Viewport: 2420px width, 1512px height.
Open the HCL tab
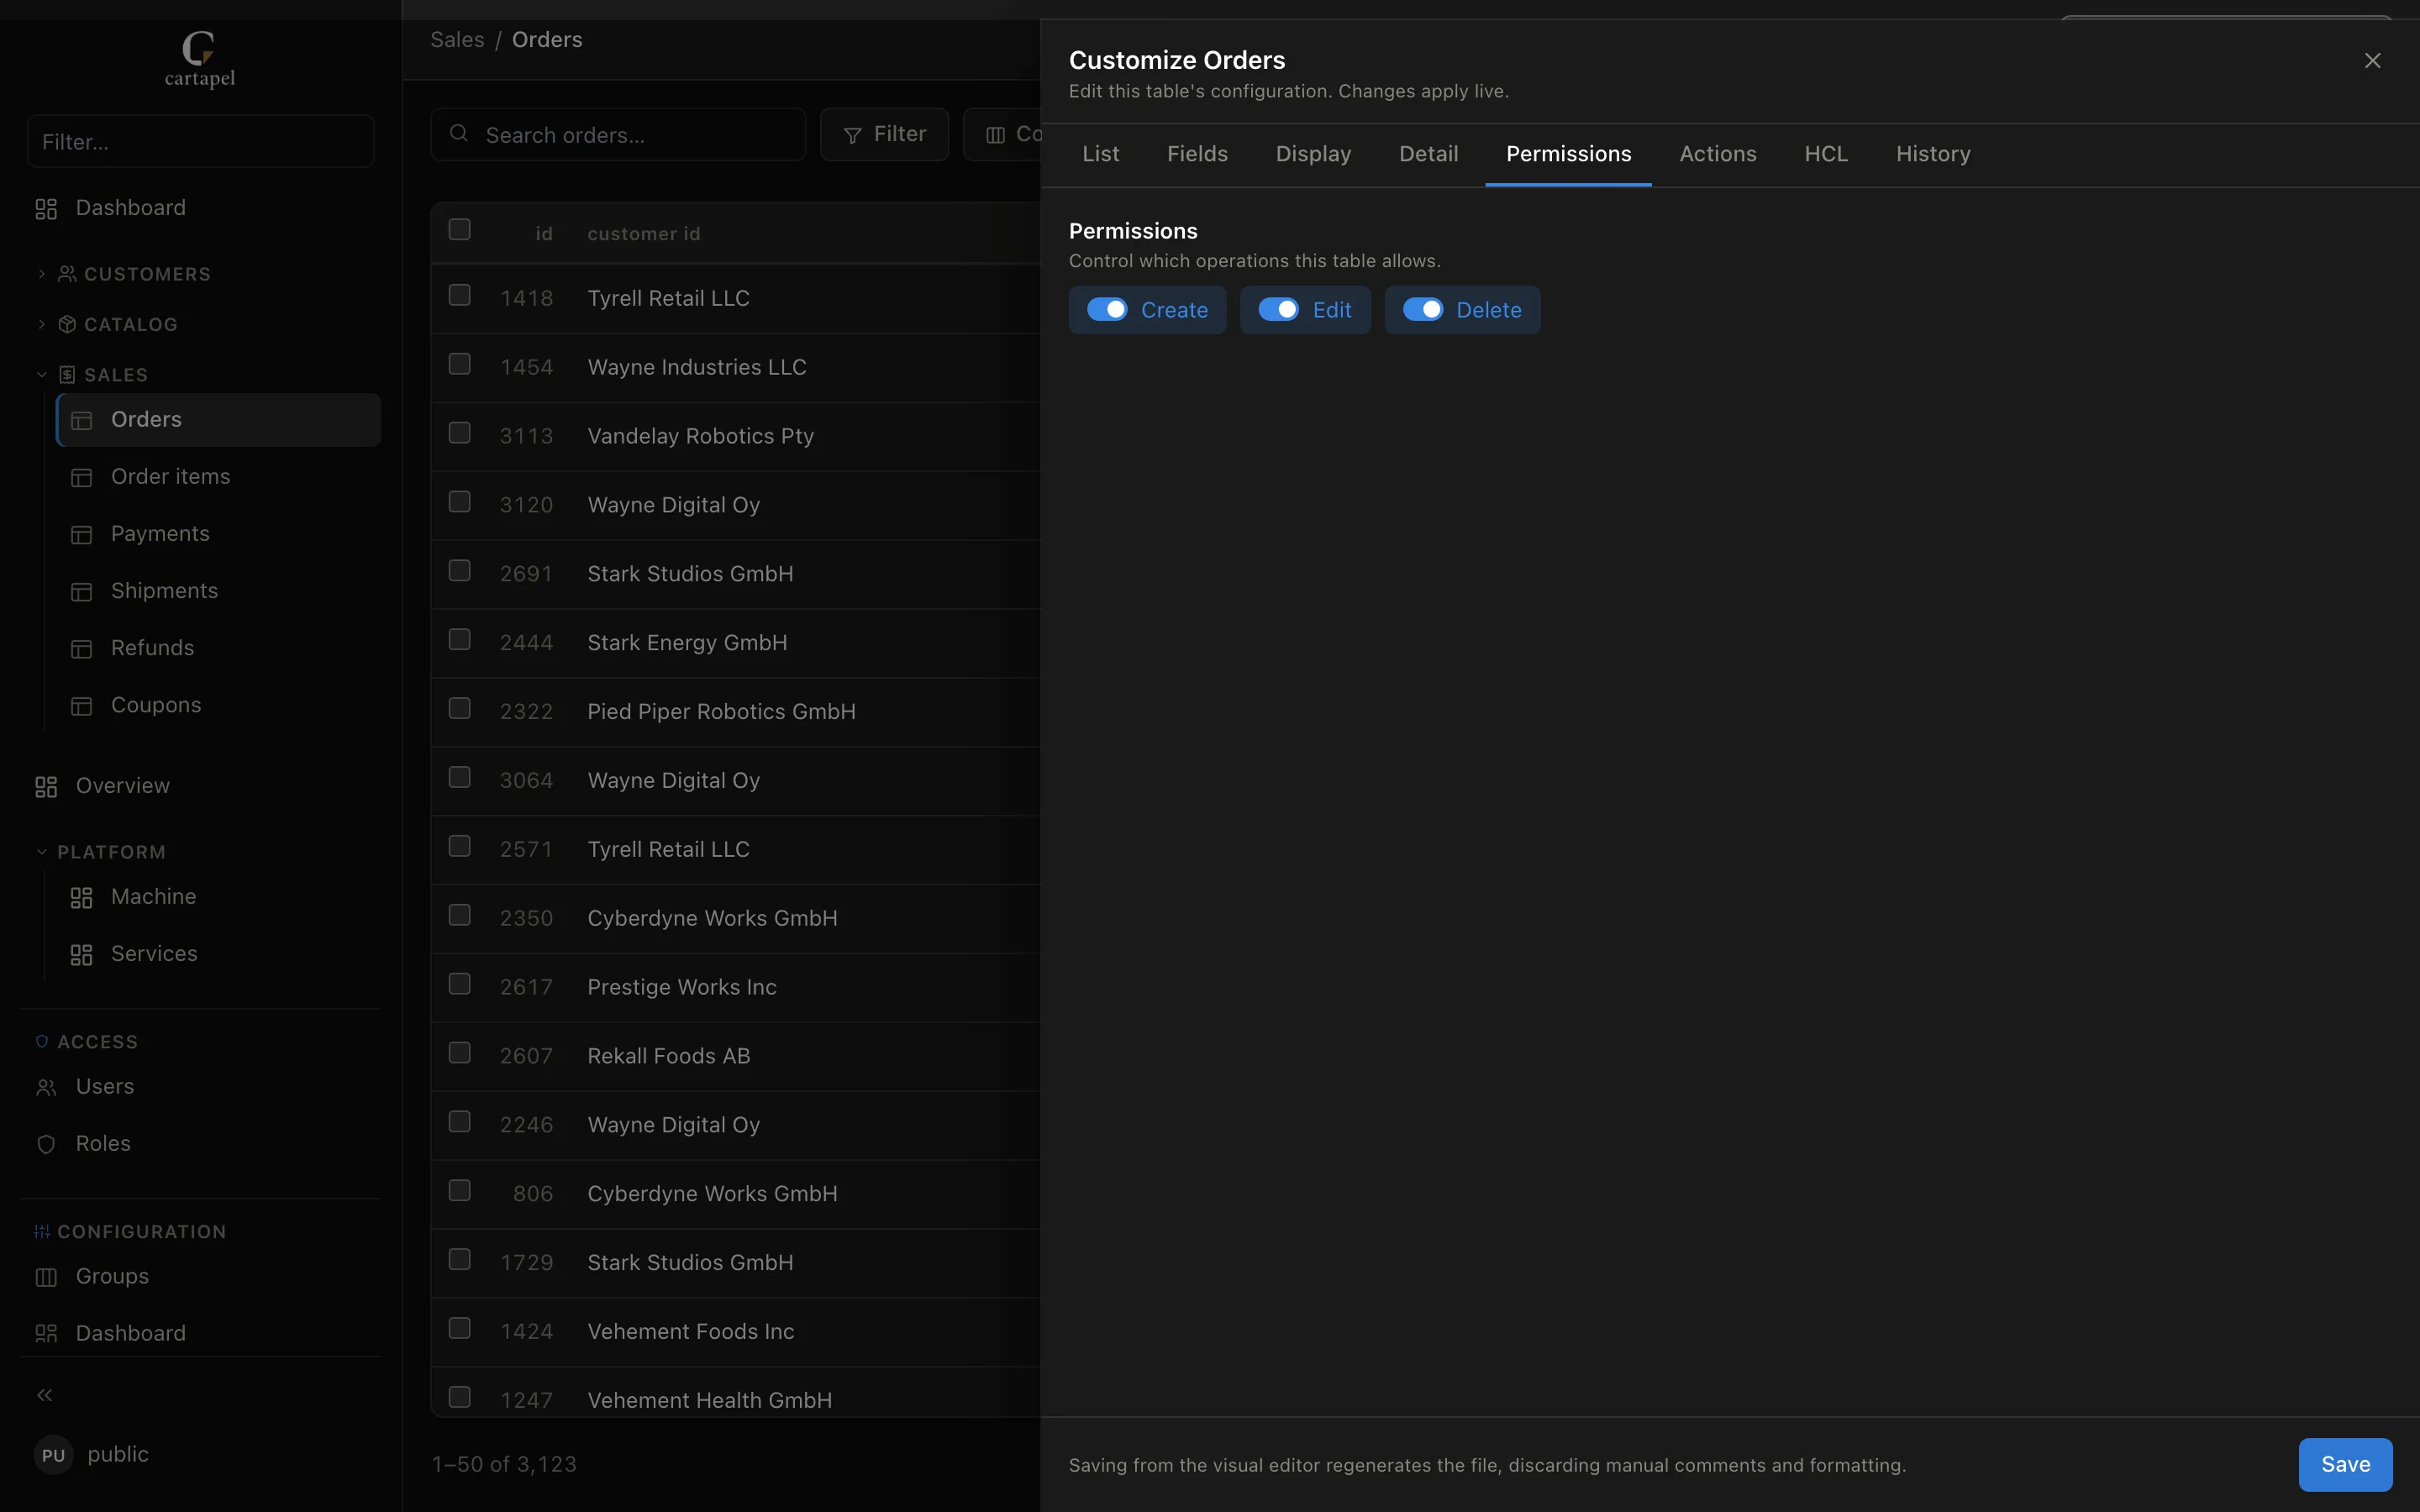click(x=1826, y=154)
